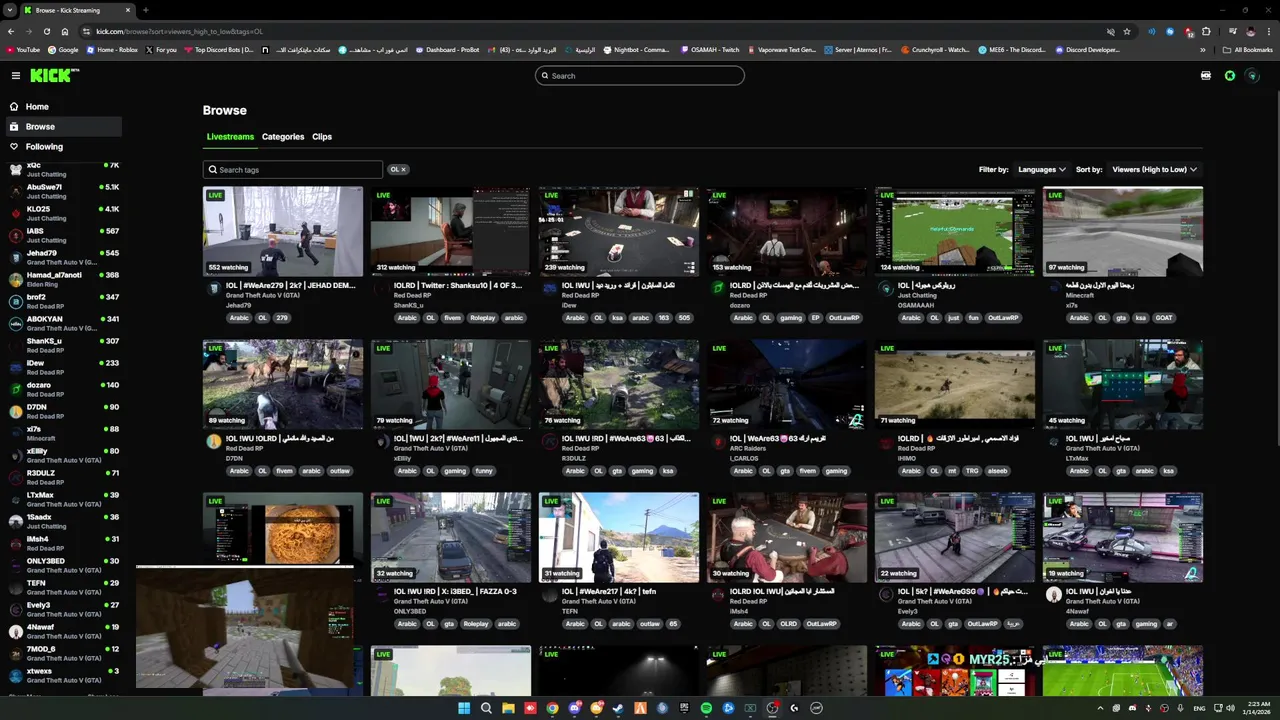Open the user profile avatar menu

click(x=1252, y=75)
